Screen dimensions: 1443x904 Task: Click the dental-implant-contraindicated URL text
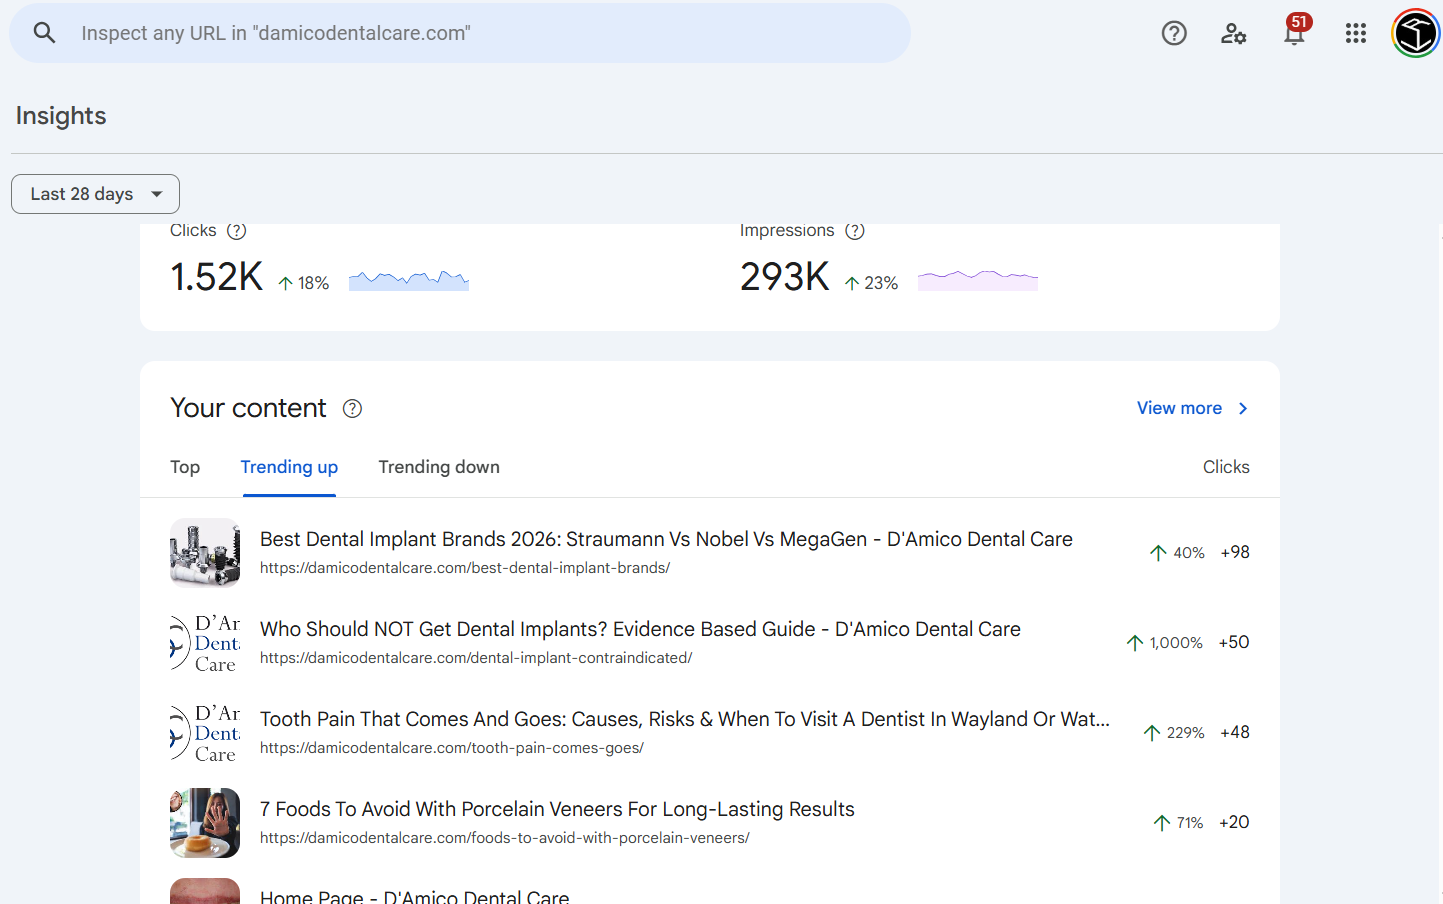tap(476, 658)
